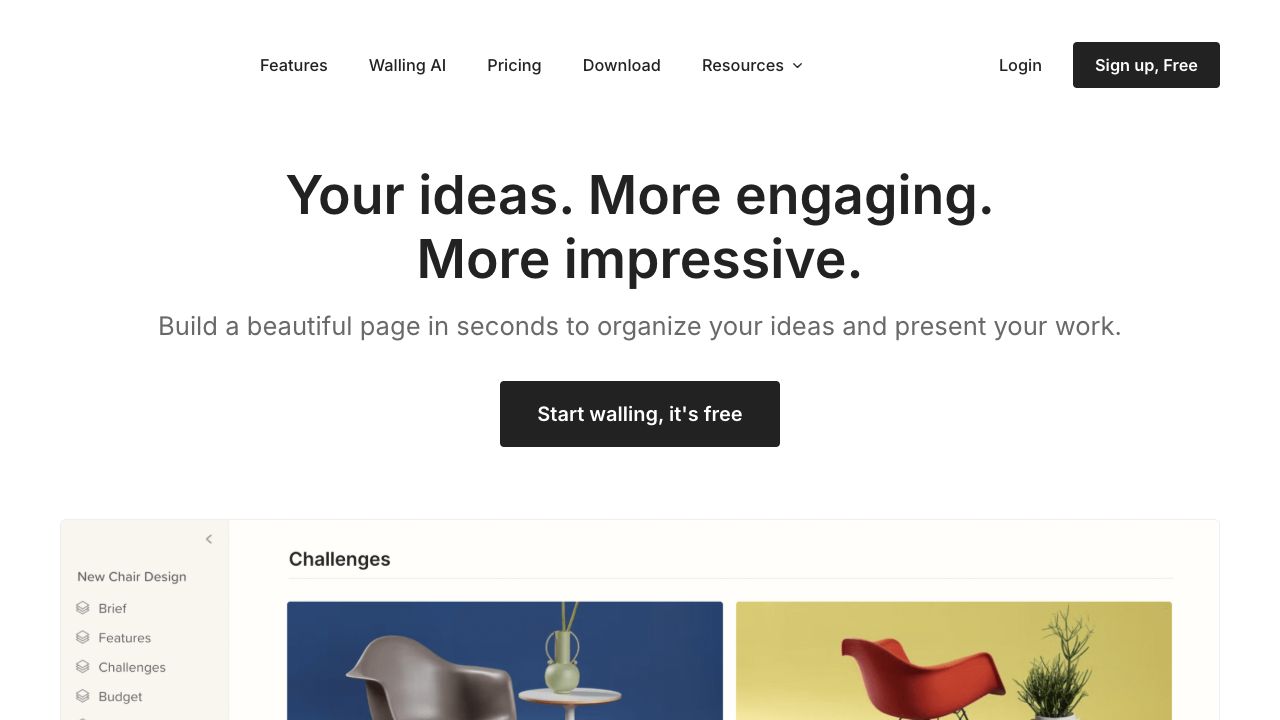Expand the Resources dropdown arrow
The height and width of the screenshot is (720, 1280).
pos(797,66)
